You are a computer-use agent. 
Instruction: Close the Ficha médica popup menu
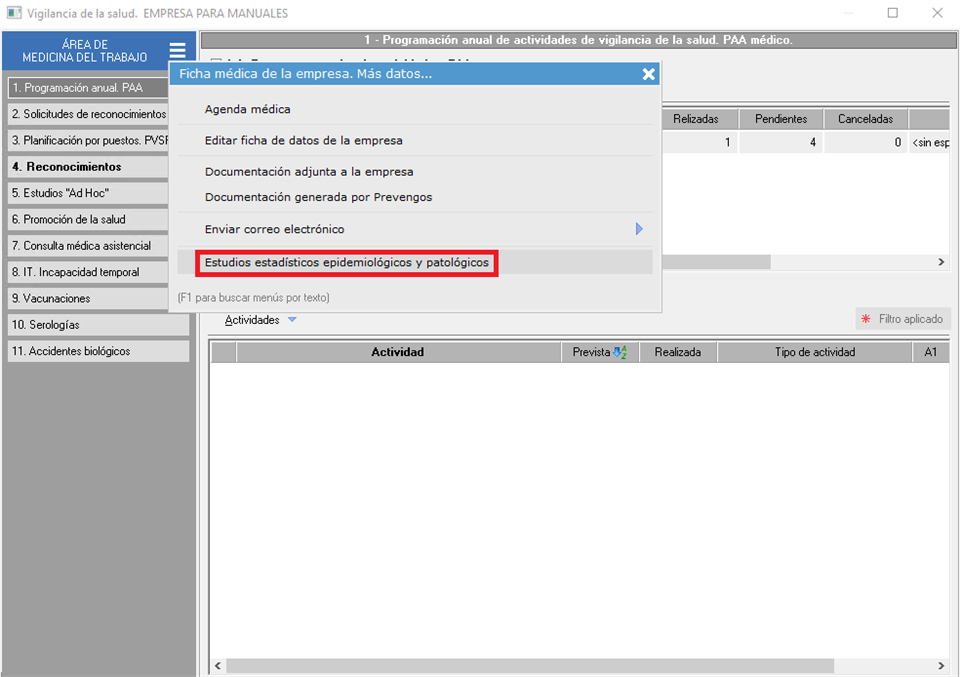click(x=648, y=74)
